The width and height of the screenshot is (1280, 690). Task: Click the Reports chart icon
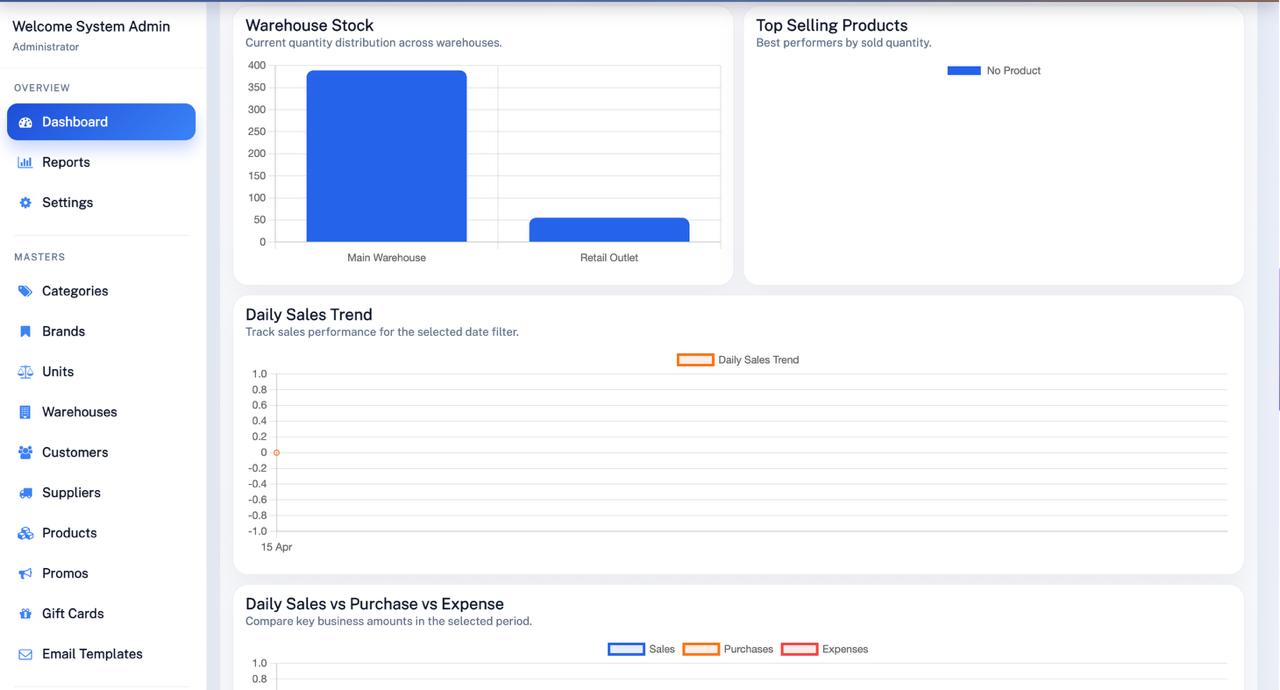coord(24,161)
